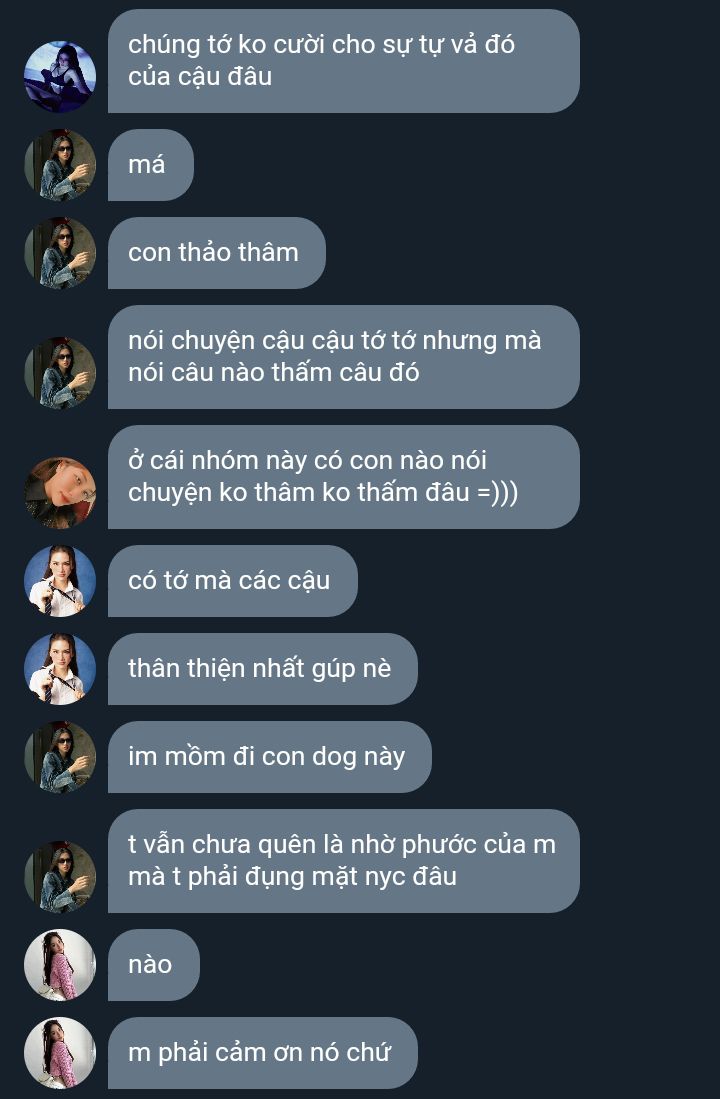Tap the "nói câu nào thấm câu đó" bubble

coord(344,357)
